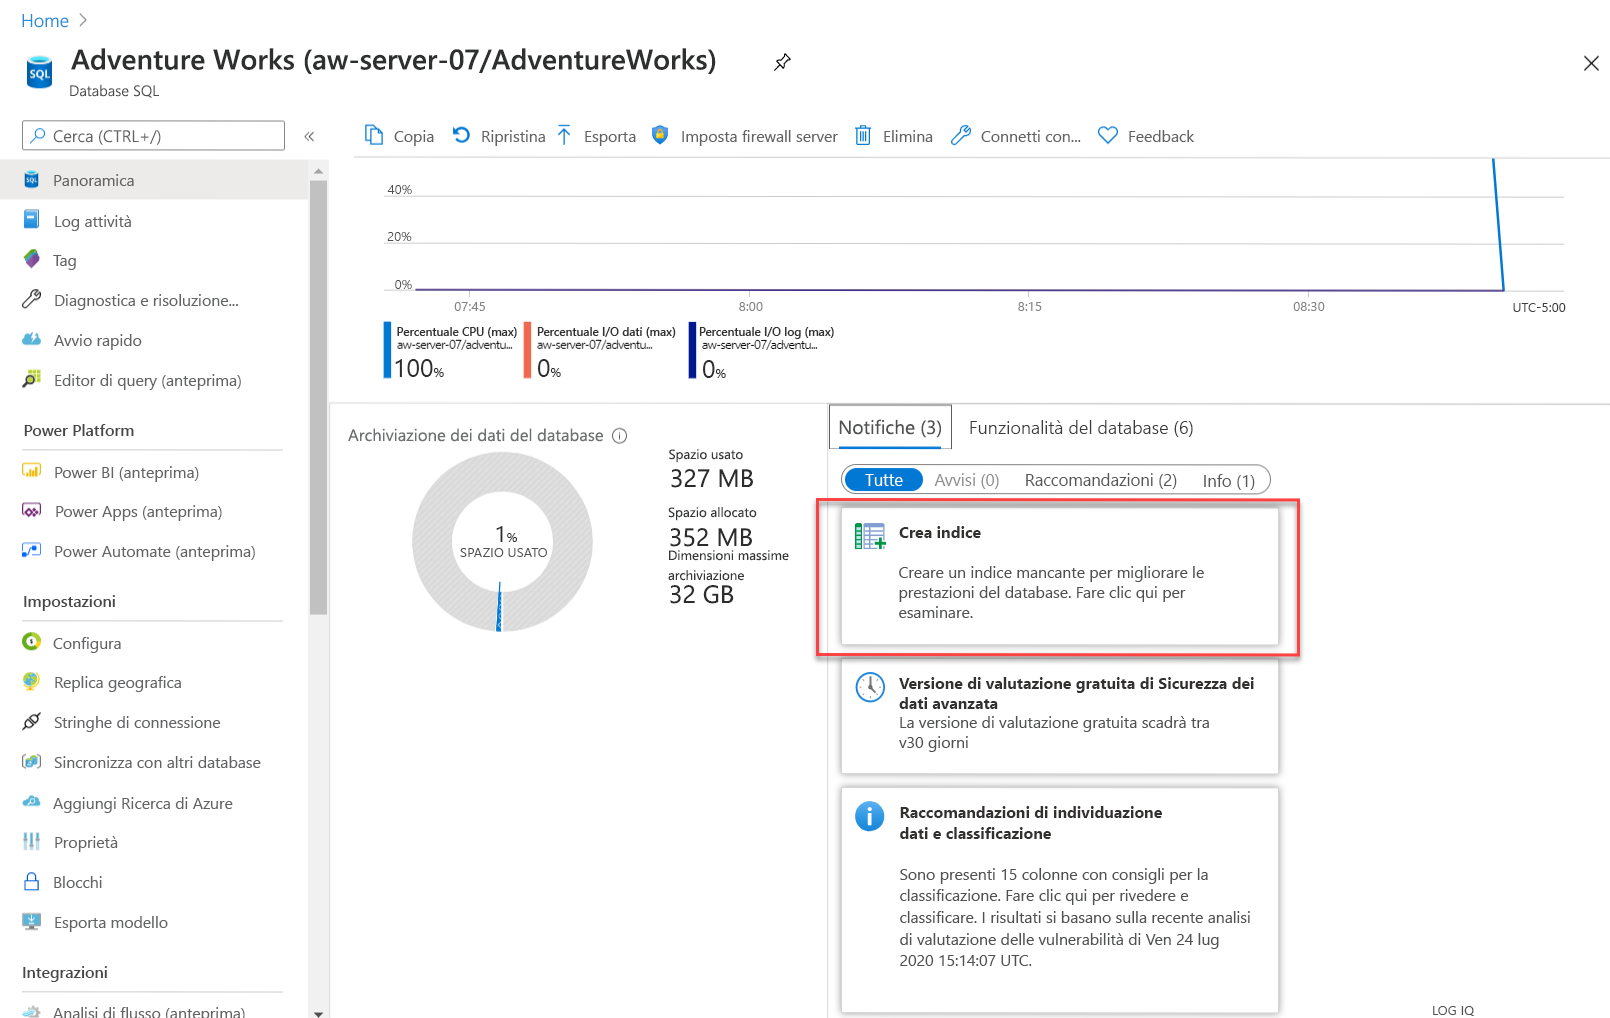Click the Elimina trash icon
This screenshot has width=1610, height=1018.
(863, 135)
